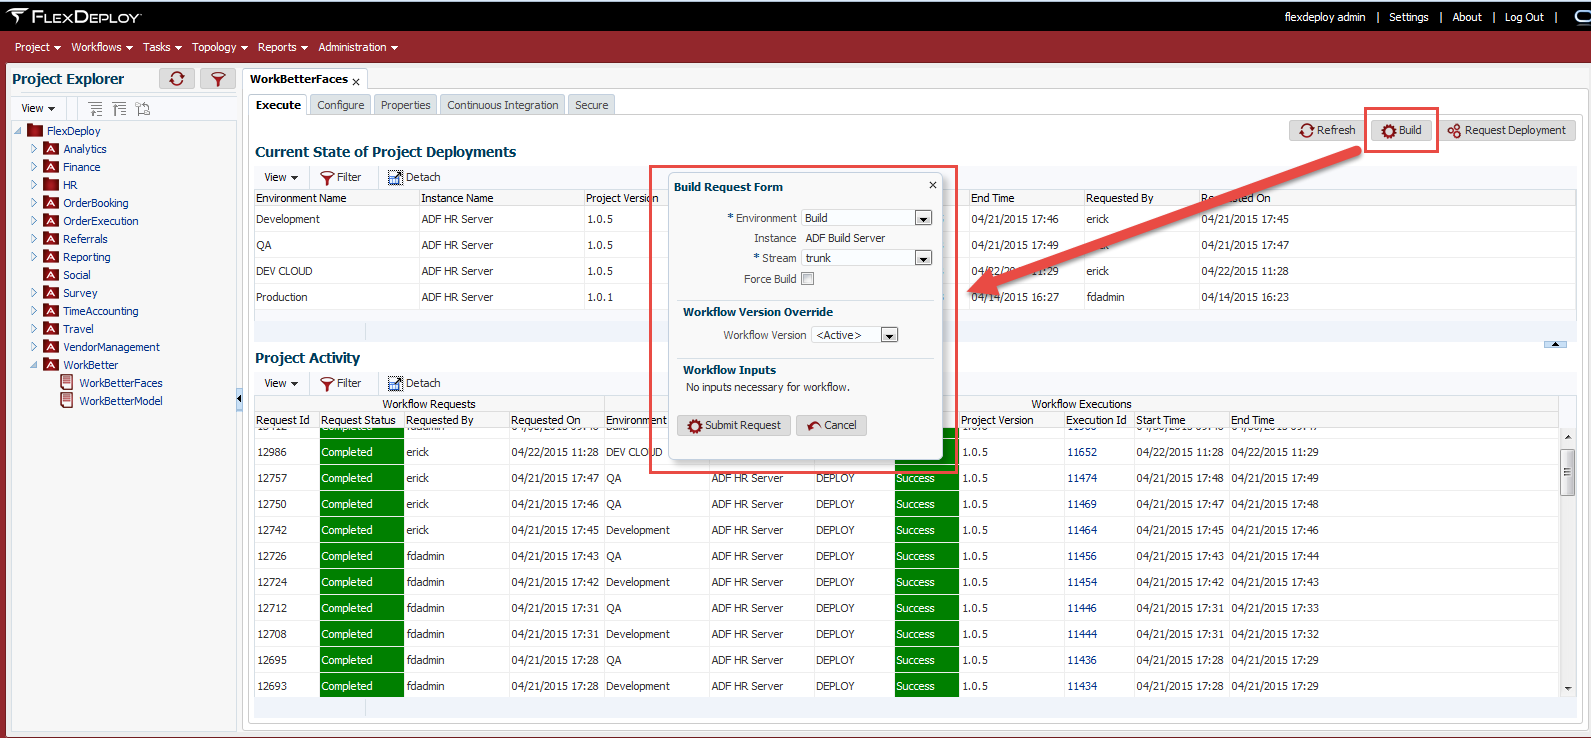Viewport: 1591px width, 738px height.
Task: Open the Project Explorer View dropdown
Action: [38, 108]
